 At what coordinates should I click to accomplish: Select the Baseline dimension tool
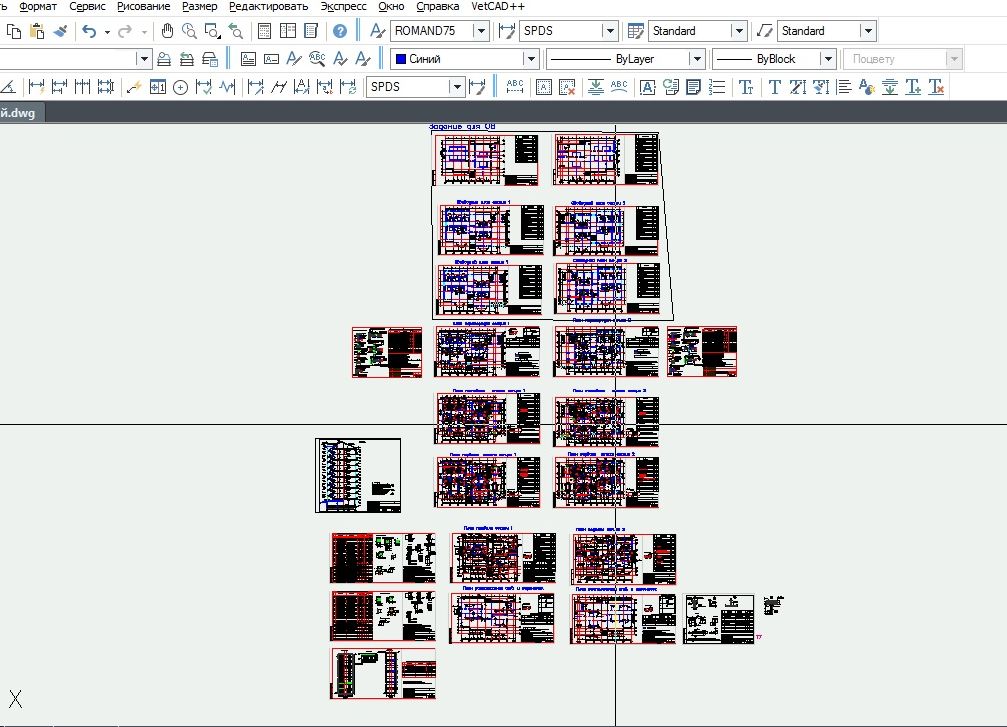(59, 87)
